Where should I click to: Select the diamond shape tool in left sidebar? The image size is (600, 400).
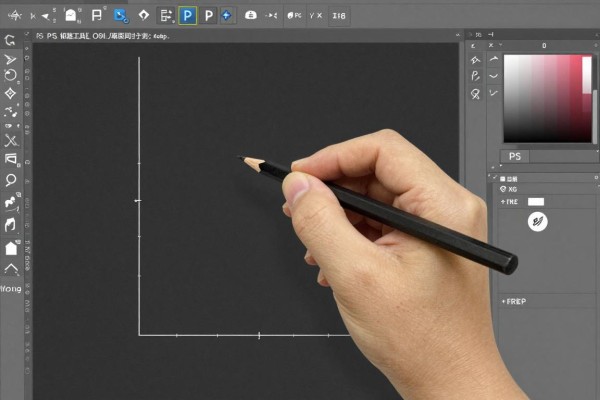pyautogui.click(x=10, y=93)
